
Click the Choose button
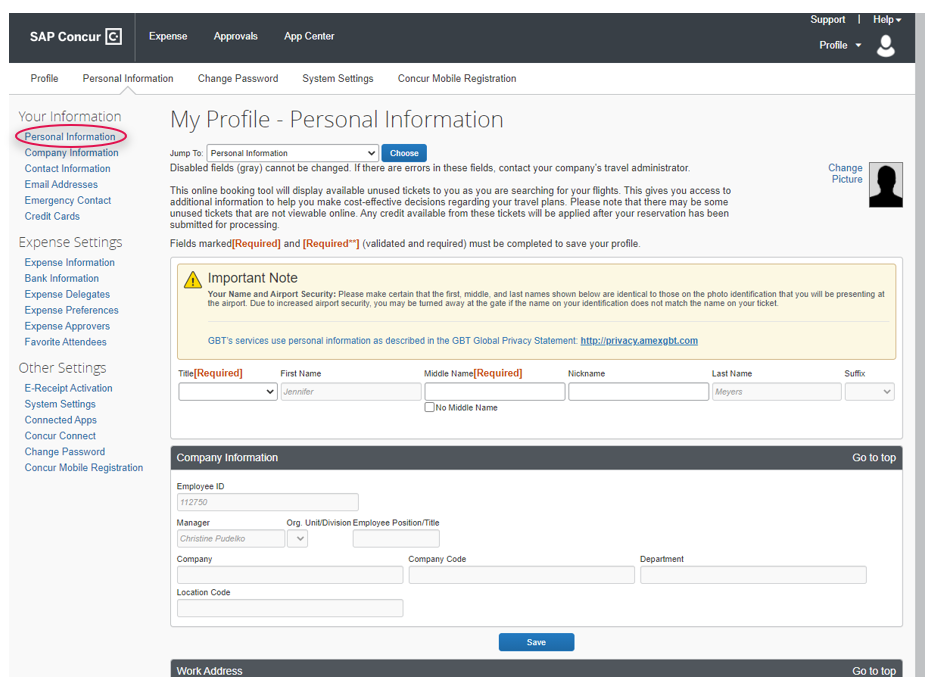[403, 153]
